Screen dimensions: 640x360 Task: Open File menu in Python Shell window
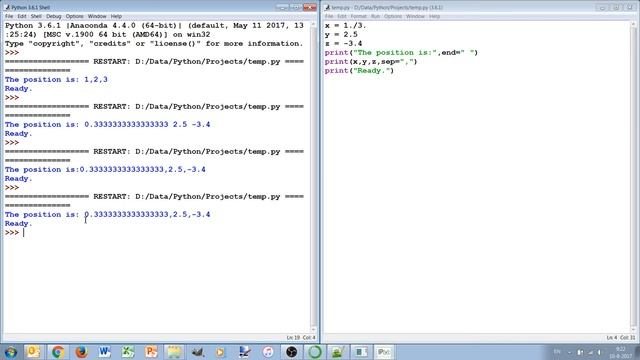pos(9,16)
